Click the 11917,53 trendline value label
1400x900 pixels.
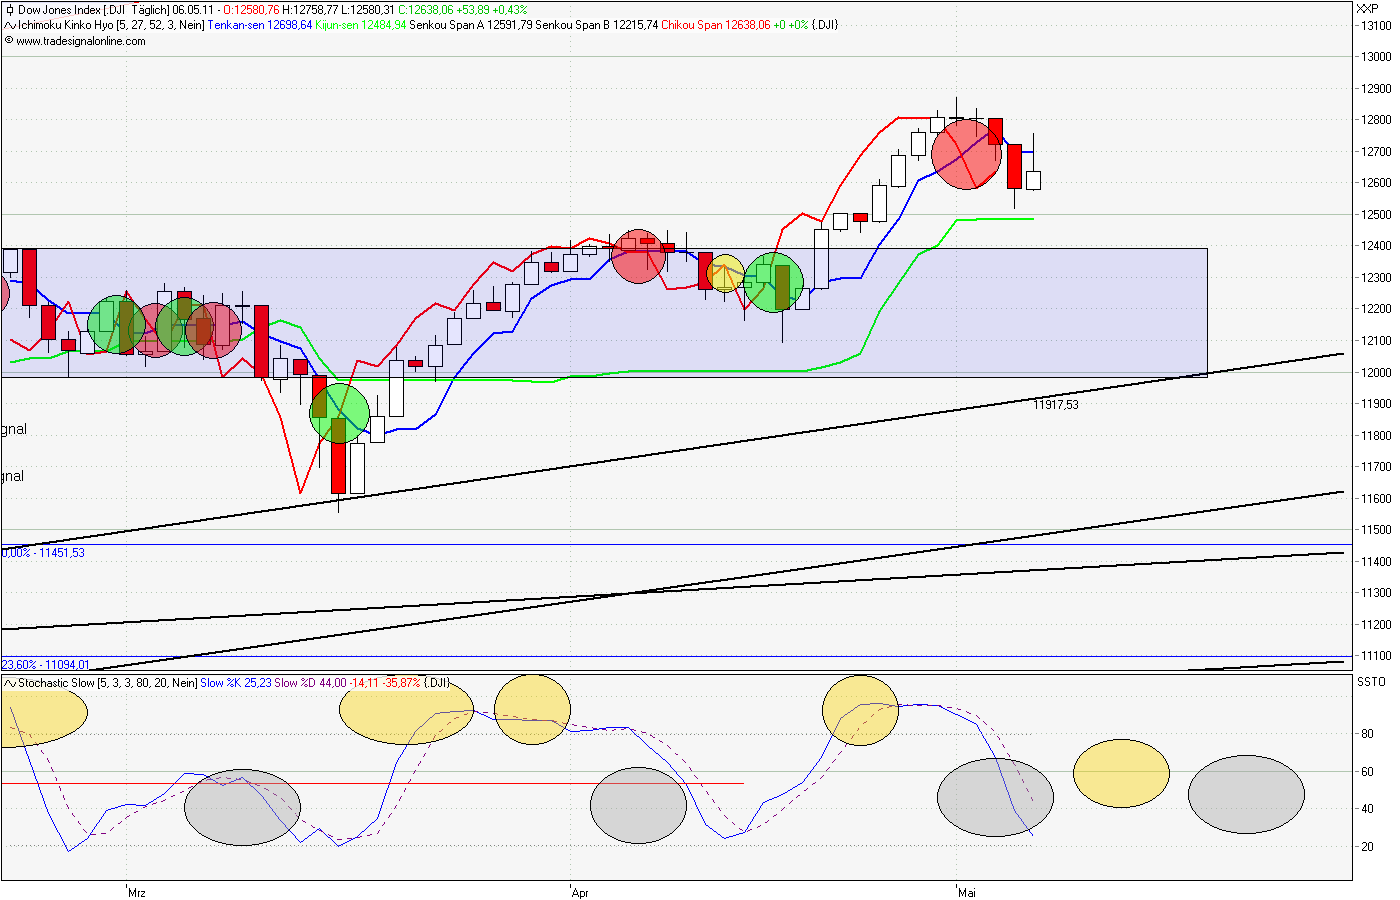pos(1058,404)
